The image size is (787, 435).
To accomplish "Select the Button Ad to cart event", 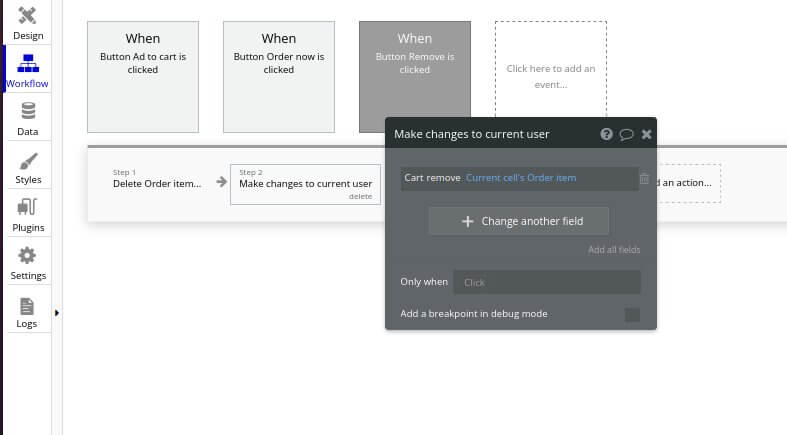I will click(x=143, y=77).
